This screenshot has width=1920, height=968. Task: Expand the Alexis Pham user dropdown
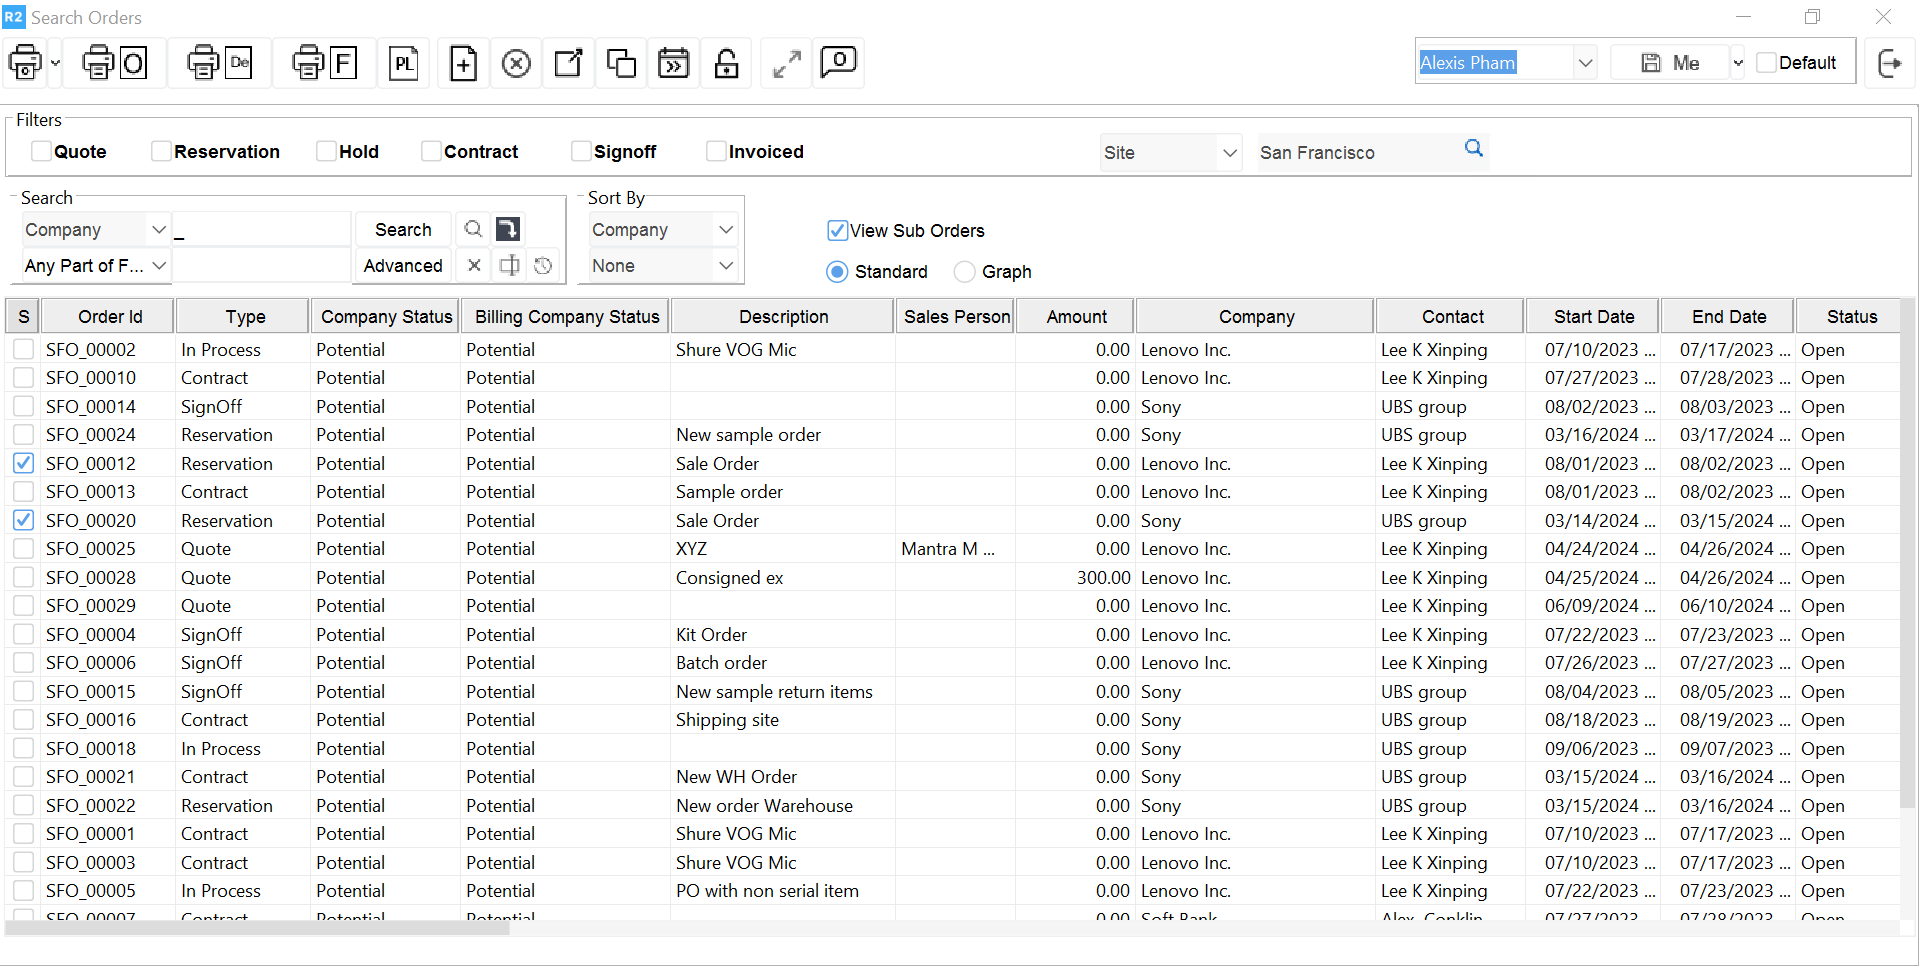pos(1585,63)
